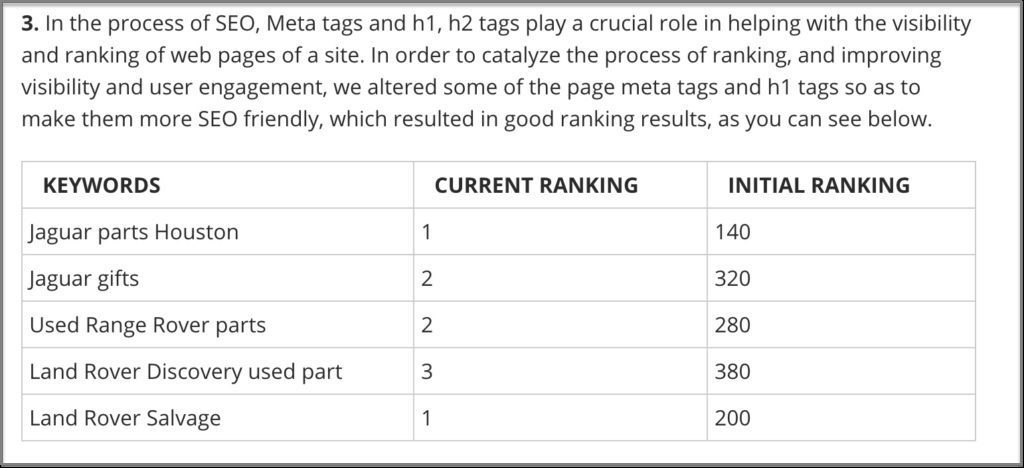The image size is (1024, 468).
Task: Select the Jaguar parts Houston cell
Action: tap(134, 232)
